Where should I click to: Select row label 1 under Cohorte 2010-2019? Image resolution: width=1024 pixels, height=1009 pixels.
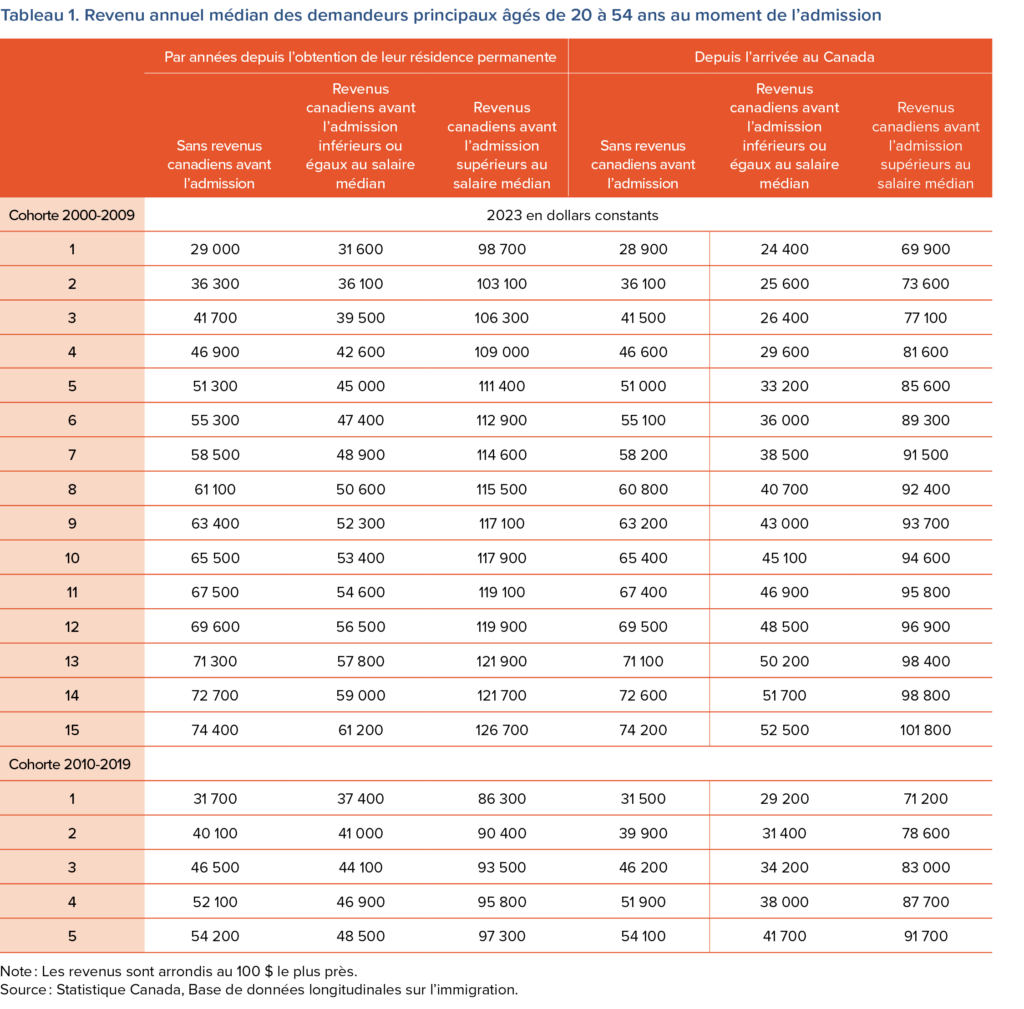coord(72,799)
